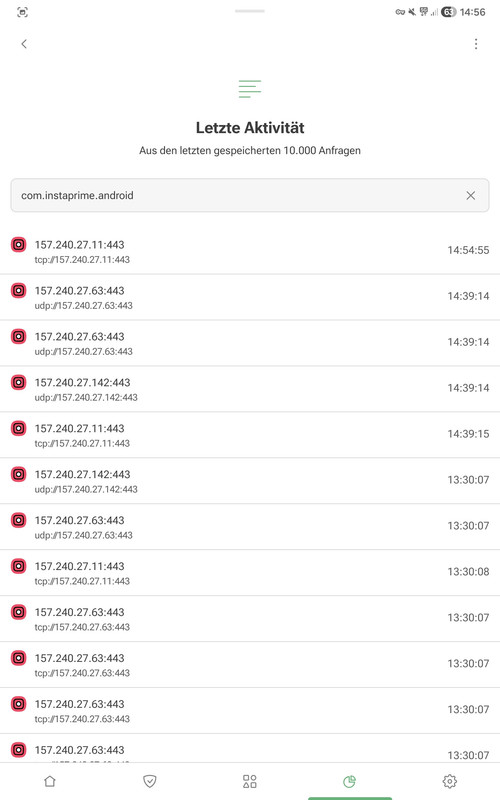This screenshot has width=500, height=800.
Task: Open the three-dot overflow menu
Action: point(476,44)
